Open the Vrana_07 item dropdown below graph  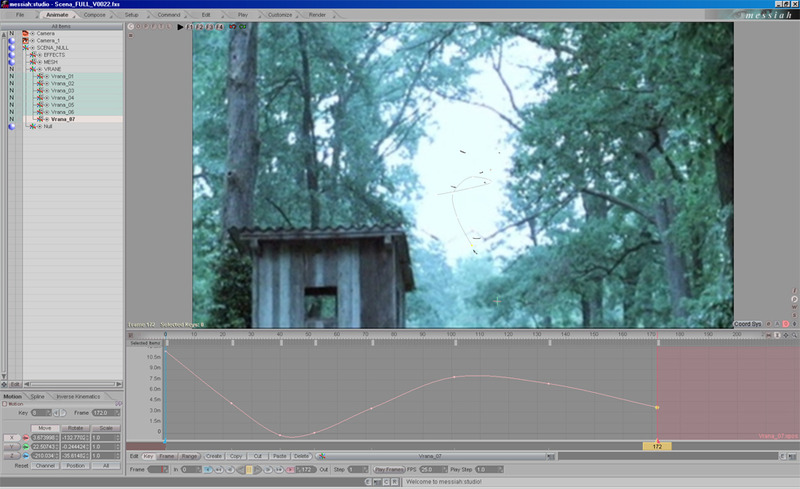(x=431, y=456)
